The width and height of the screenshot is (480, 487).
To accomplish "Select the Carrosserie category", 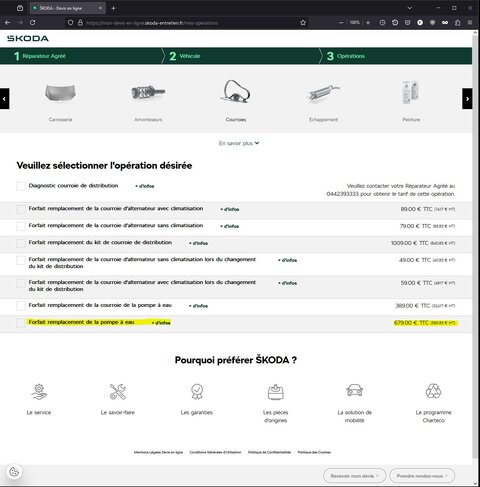I will (x=60, y=102).
